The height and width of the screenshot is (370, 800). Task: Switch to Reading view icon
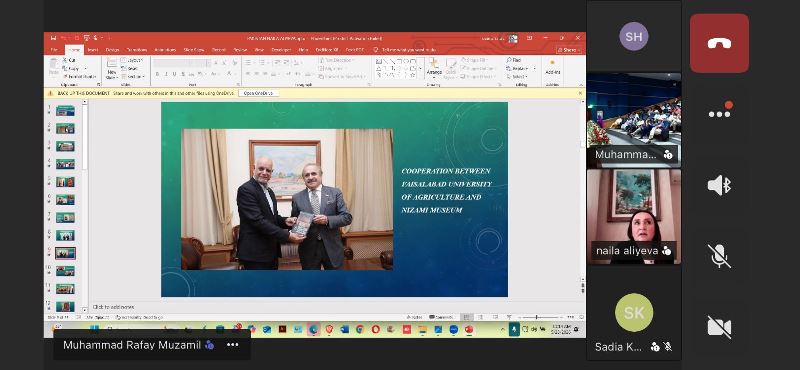495,317
